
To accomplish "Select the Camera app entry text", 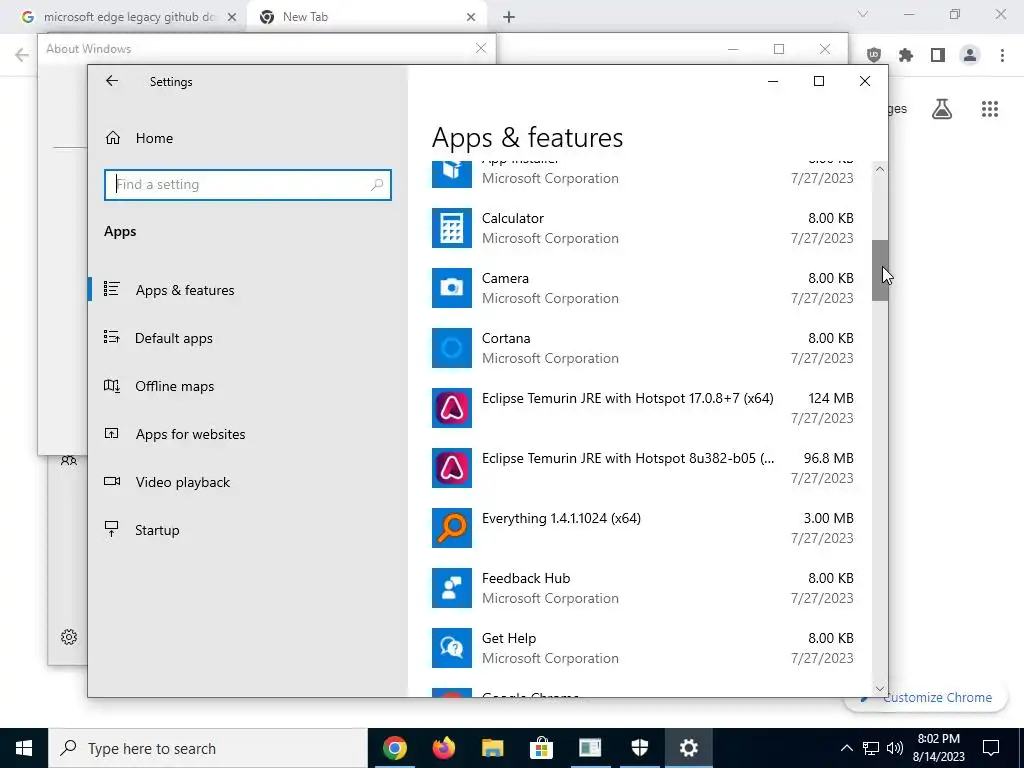I will coord(505,278).
